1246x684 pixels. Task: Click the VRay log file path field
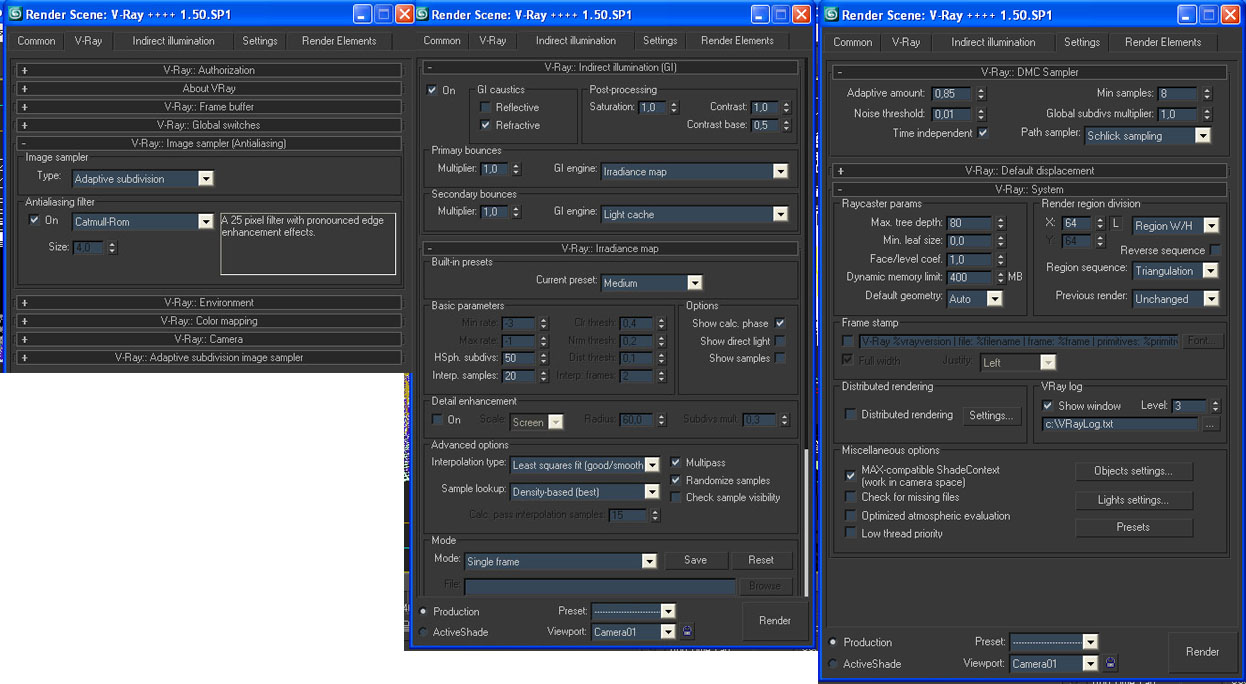tap(1119, 424)
